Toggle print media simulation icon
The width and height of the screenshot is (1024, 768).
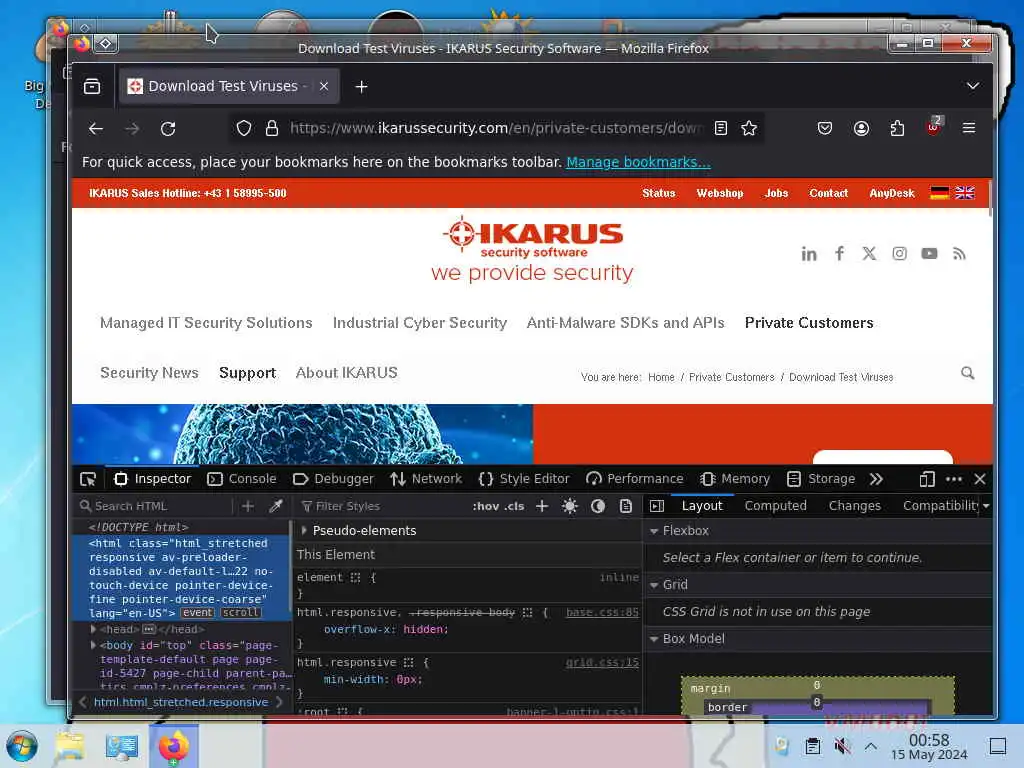[626, 506]
